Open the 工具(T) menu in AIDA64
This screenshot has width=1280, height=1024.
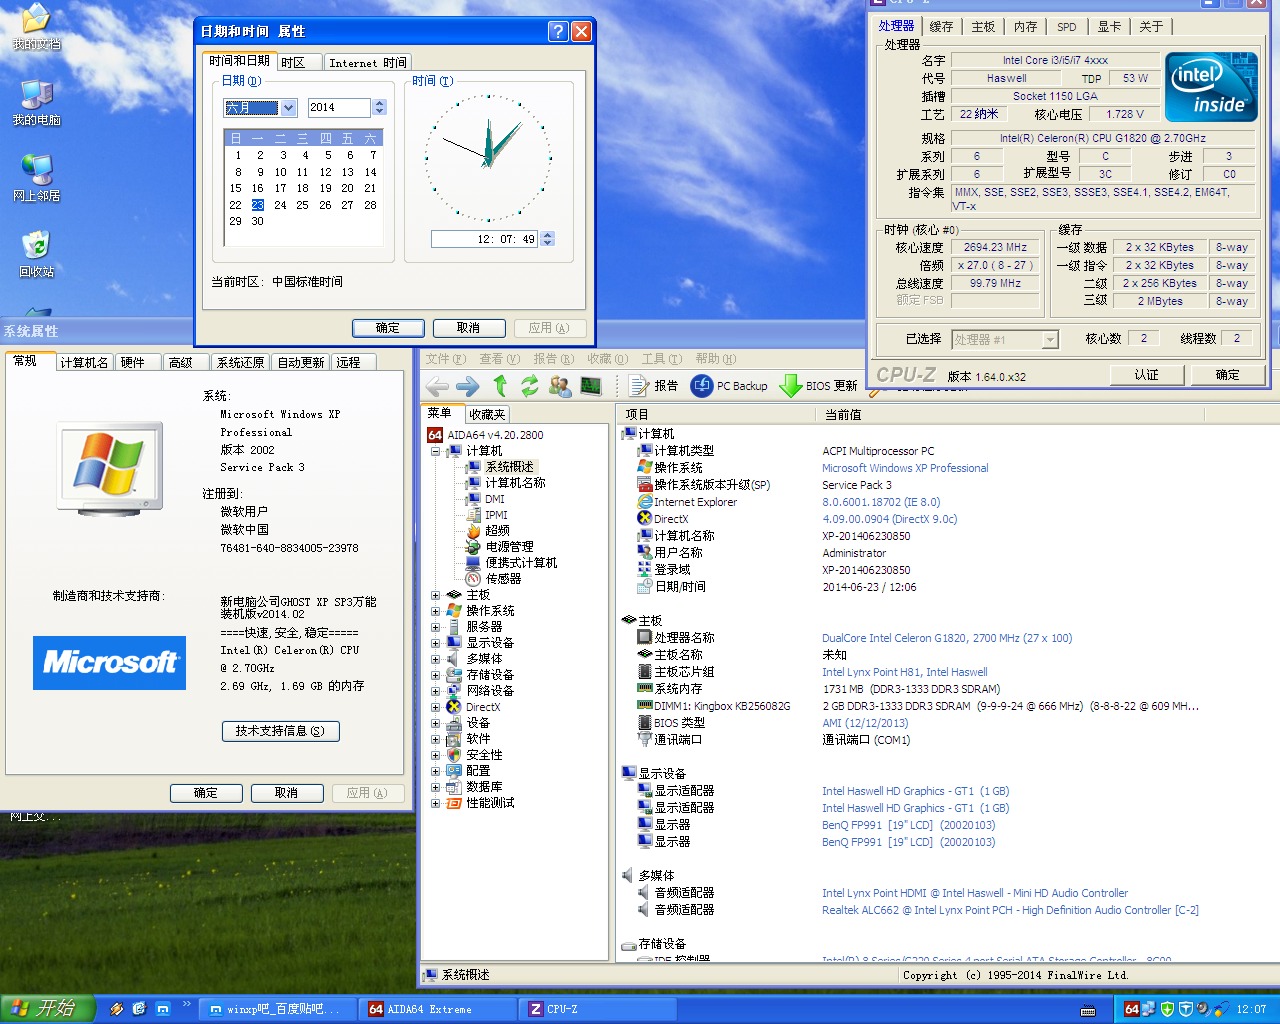click(x=661, y=359)
